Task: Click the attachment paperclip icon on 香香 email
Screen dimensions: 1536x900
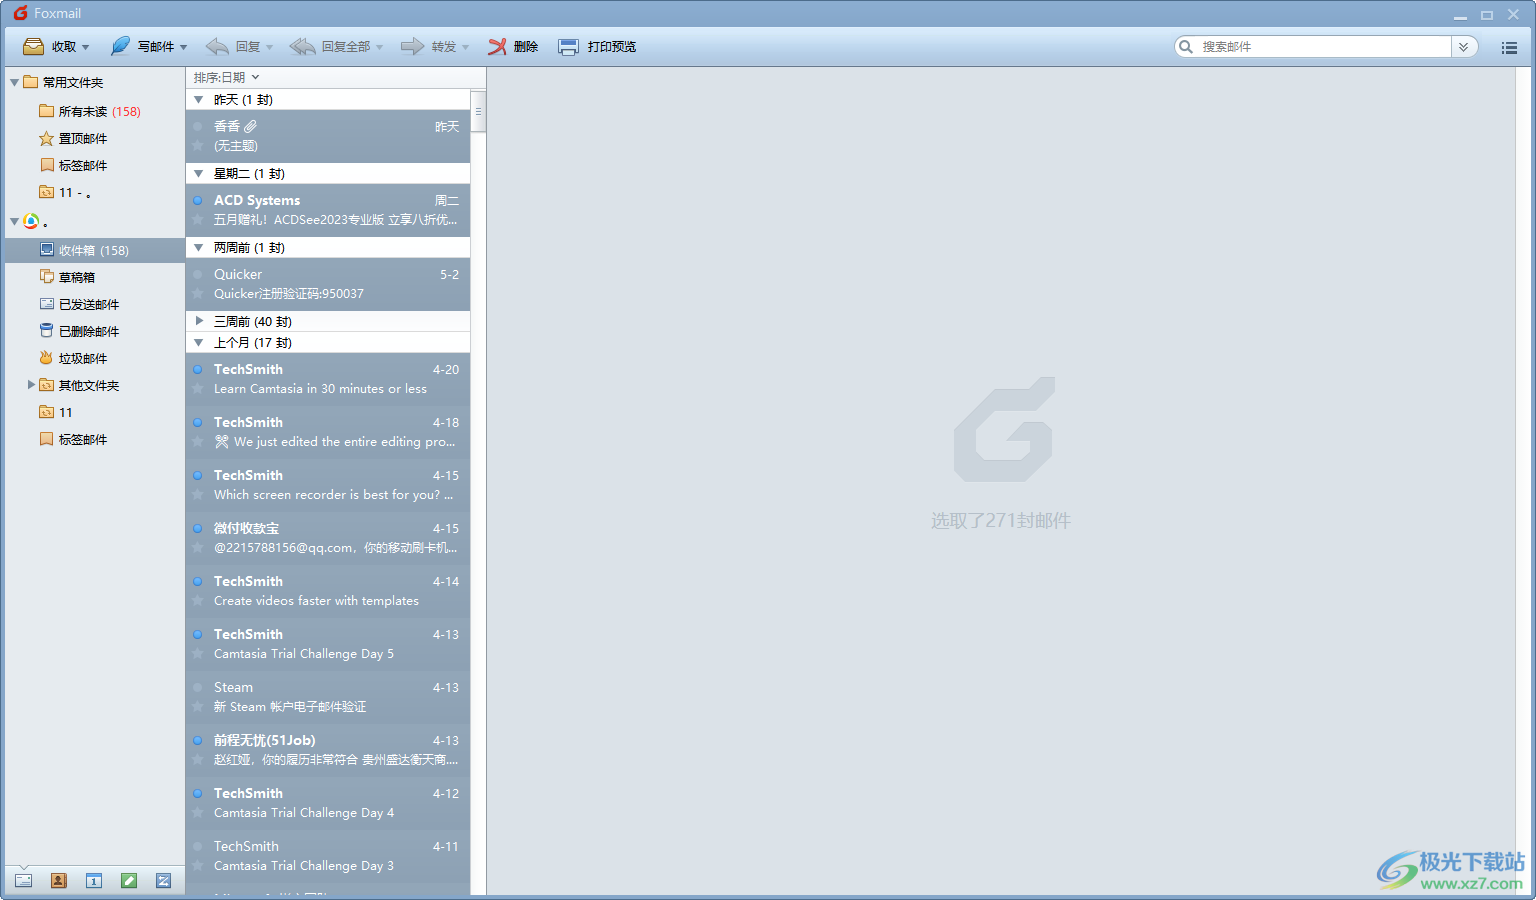Action: click(x=250, y=126)
